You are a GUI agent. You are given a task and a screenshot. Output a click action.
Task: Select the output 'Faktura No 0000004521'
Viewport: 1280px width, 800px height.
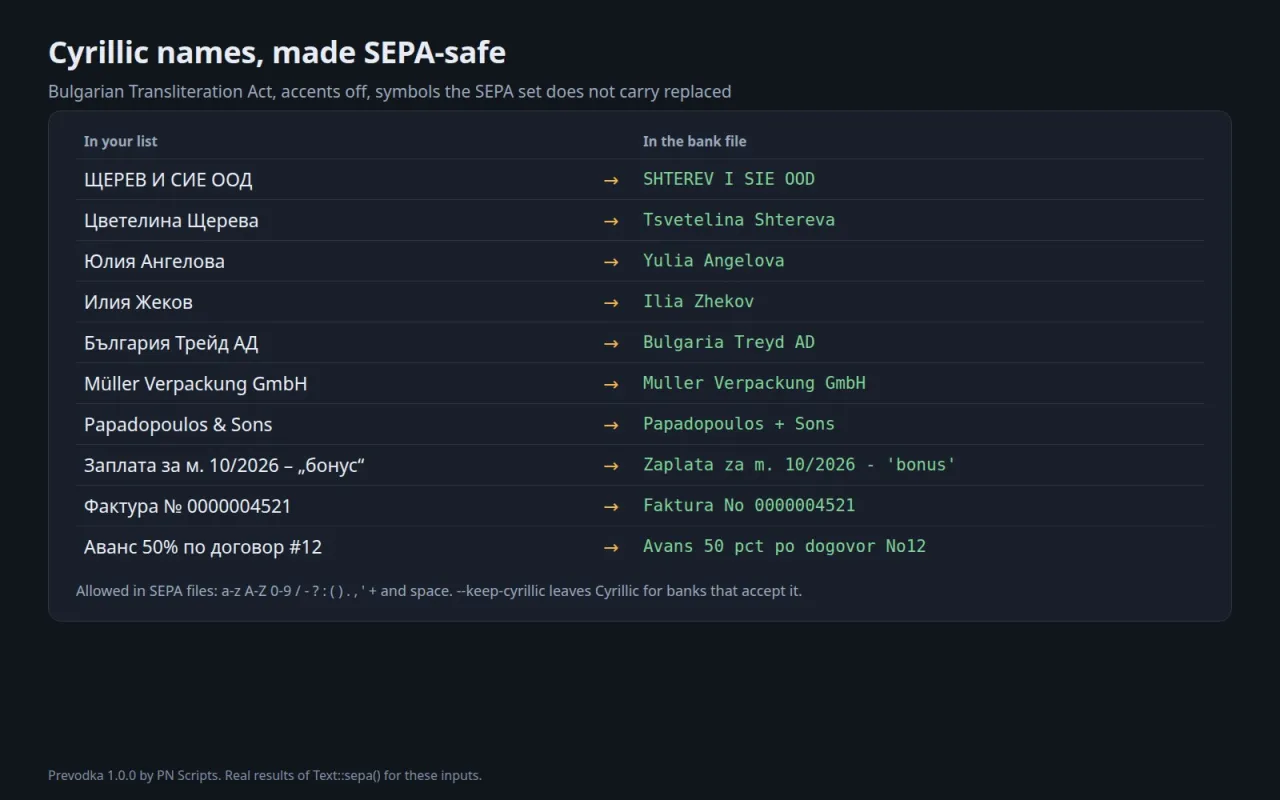click(x=749, y=506)
